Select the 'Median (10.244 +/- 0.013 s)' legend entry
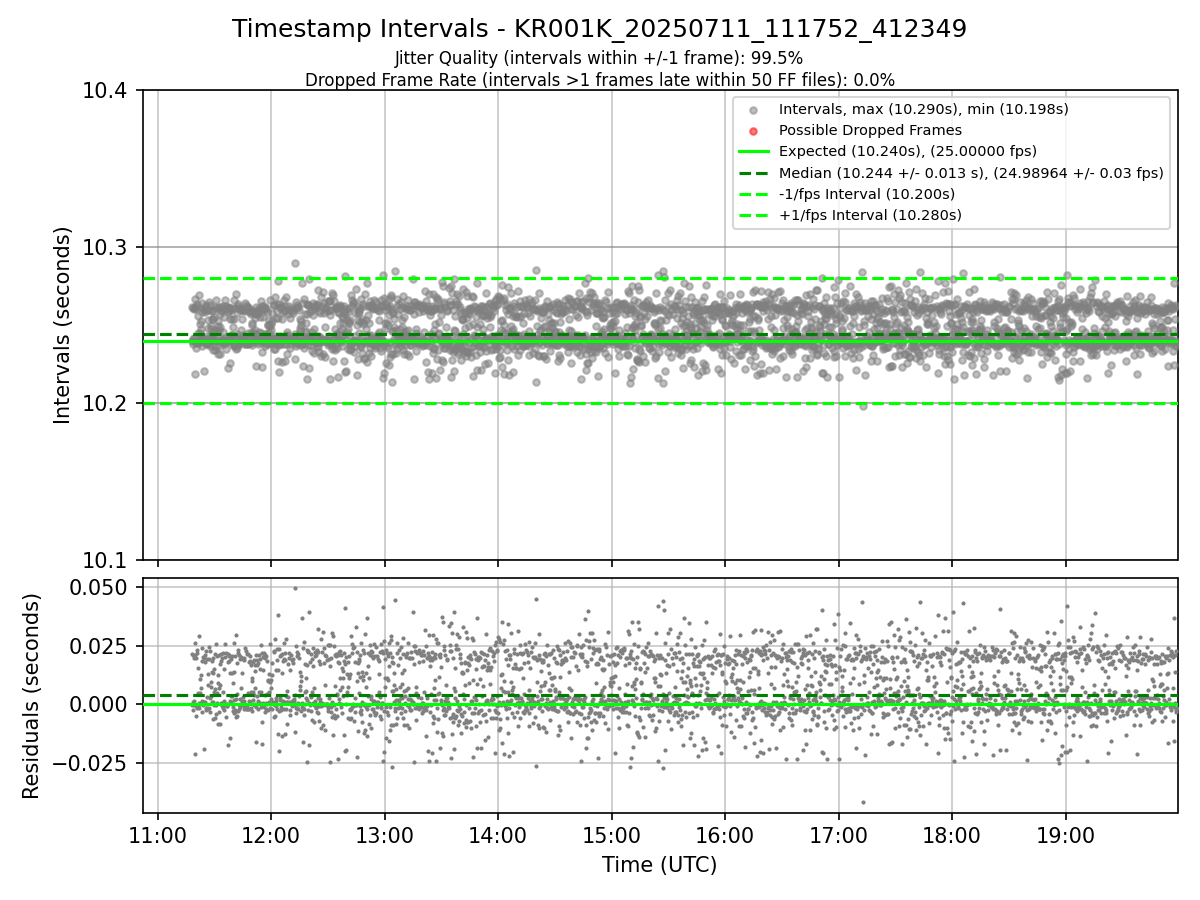This screenshot has width=1200, height=900. (x=971, y=172)
